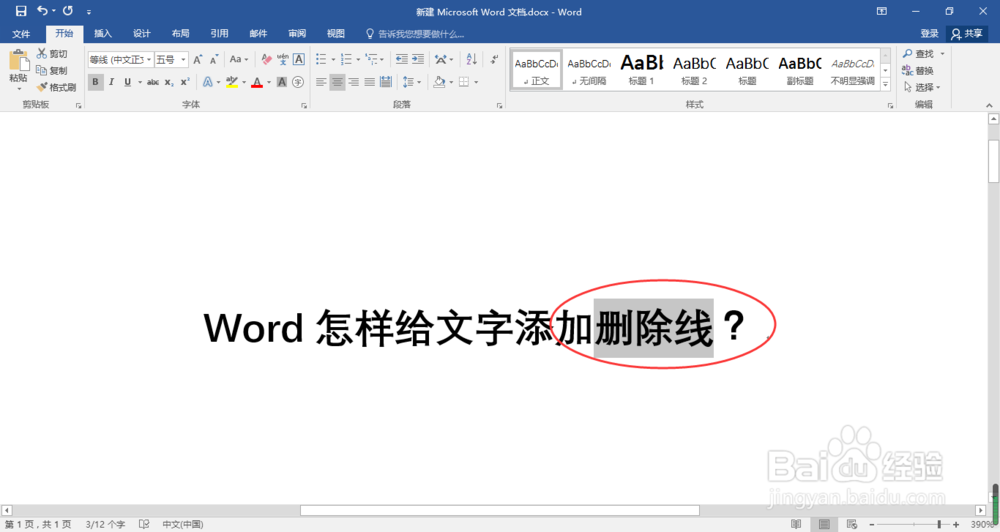The height and width of the screenshot is (532, 1000).
Task: Clear all formatting with eraser icon
Action: (267, 59)
